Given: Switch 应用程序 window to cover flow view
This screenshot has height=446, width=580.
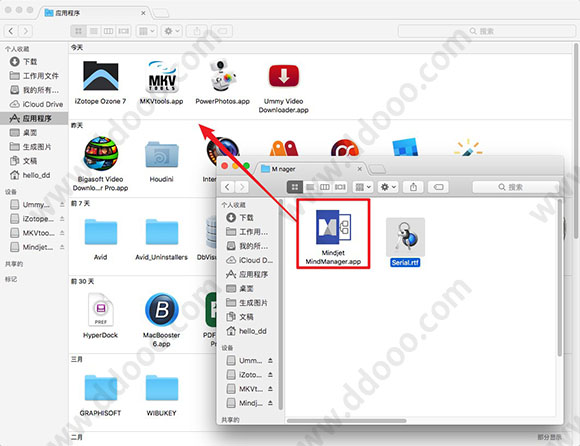Looking at the screenshot, I should click(124, 31).
